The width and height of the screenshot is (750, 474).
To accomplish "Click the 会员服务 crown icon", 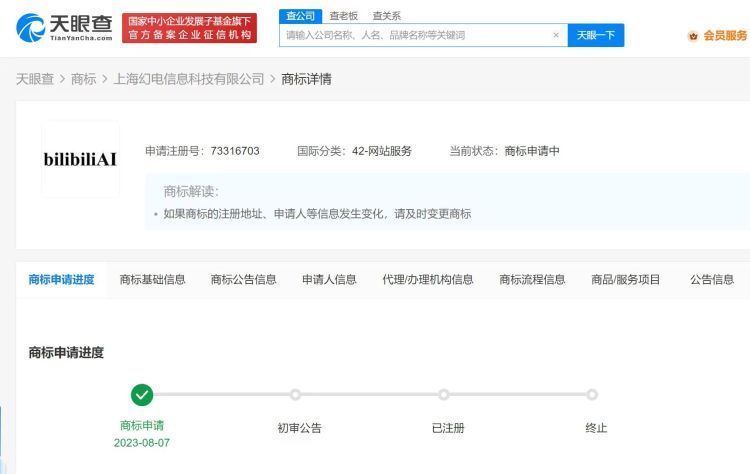I will pos(693,36).
